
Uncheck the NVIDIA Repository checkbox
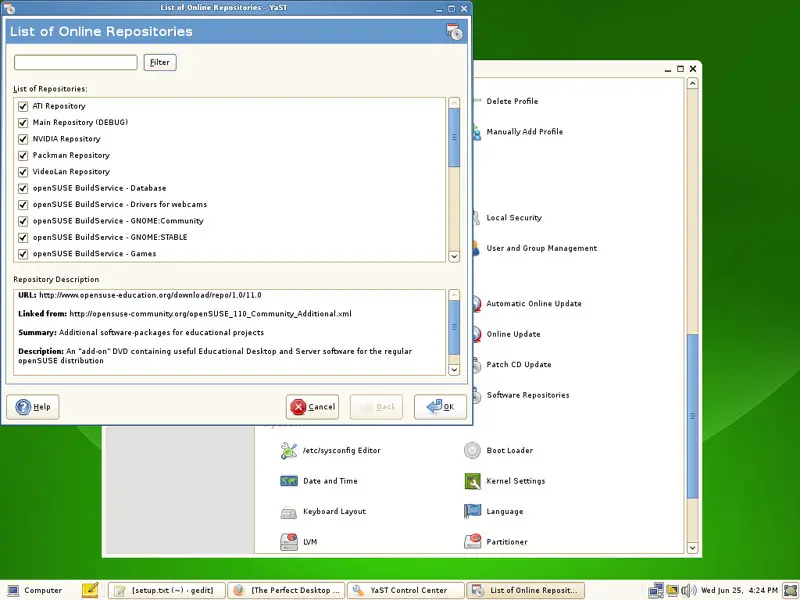pos(22,139)
